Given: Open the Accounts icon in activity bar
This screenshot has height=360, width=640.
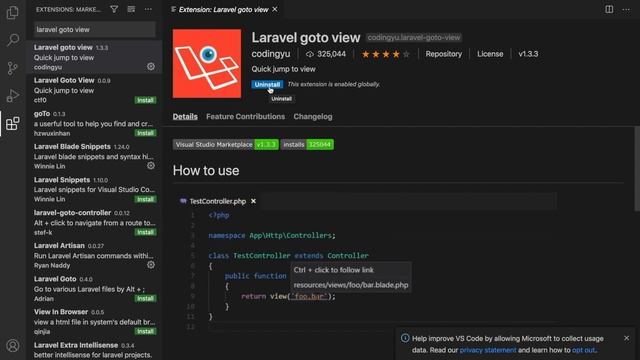Looking at the screenshot, I should point(13,346).
